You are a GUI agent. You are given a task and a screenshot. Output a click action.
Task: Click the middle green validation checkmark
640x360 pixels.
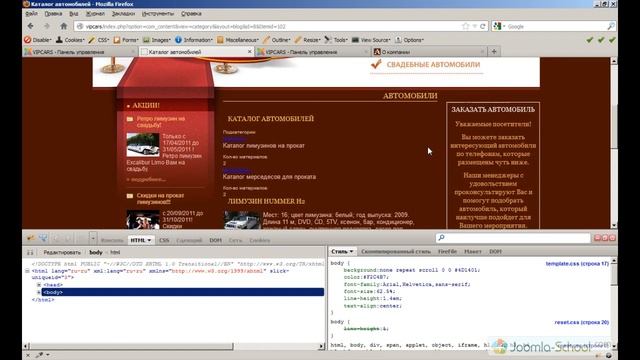pyautogui.click(x=601, y=40)
